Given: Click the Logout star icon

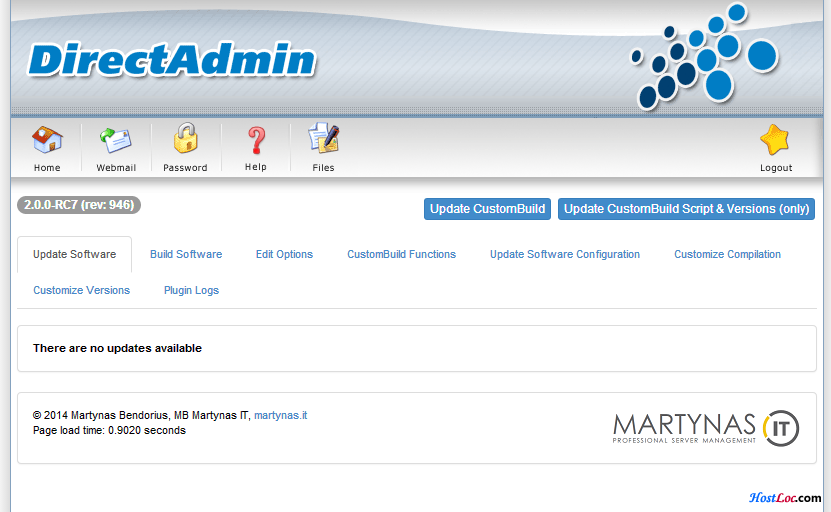Looking at the screenshot, I should pos(775,140).
